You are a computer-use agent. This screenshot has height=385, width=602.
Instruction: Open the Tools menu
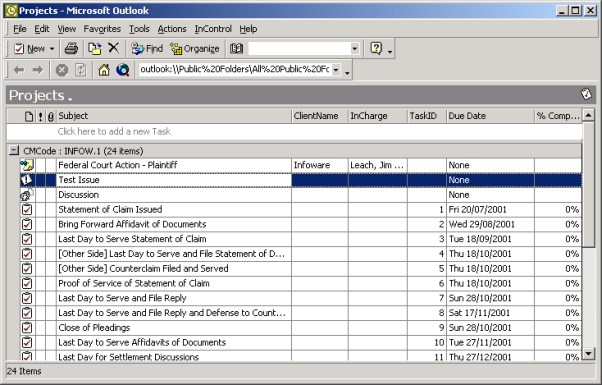tap(139, 29)
